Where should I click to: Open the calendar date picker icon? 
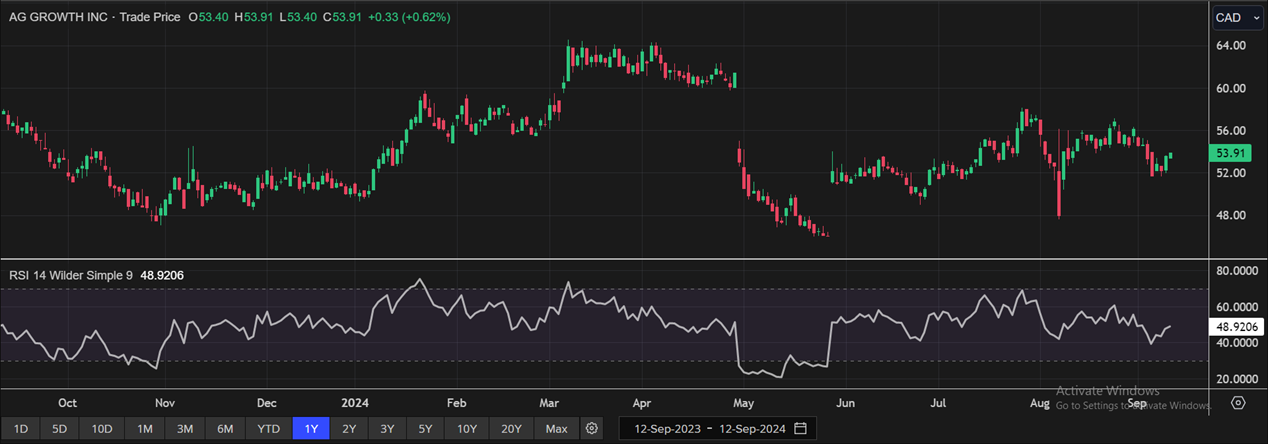point(800,429)
